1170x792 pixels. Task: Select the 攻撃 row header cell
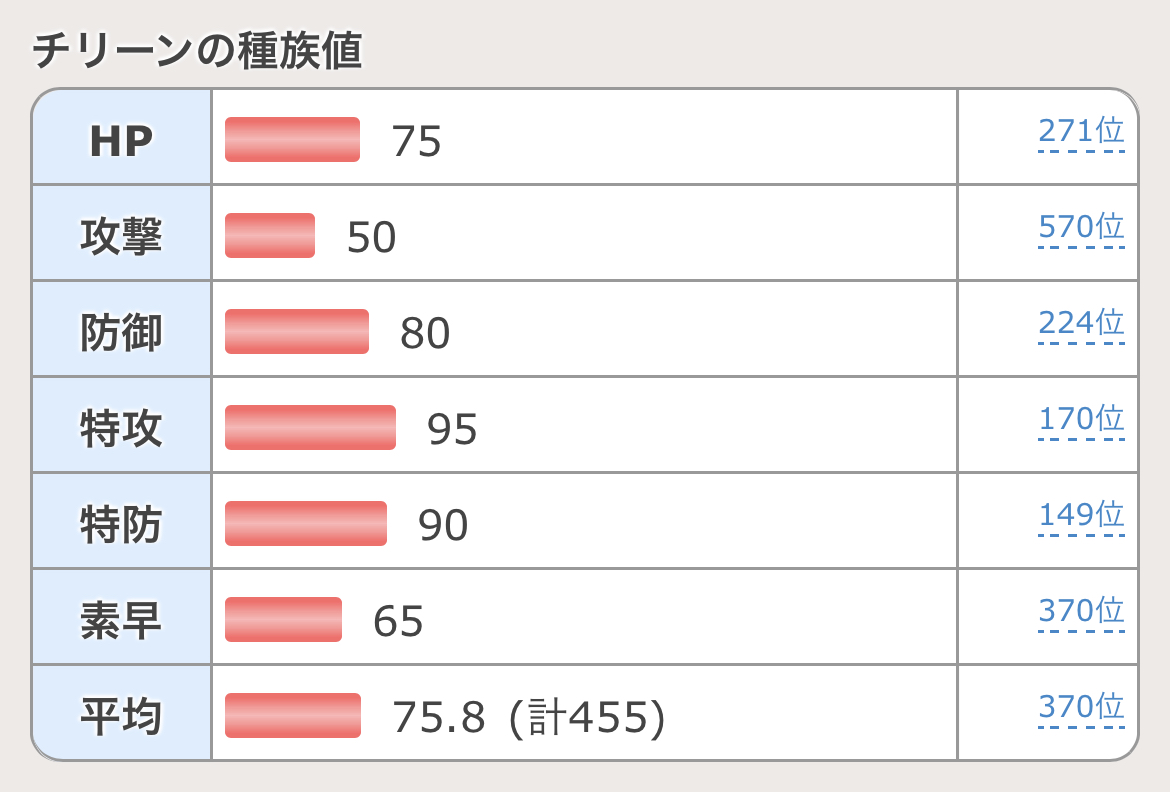(121, 236)
